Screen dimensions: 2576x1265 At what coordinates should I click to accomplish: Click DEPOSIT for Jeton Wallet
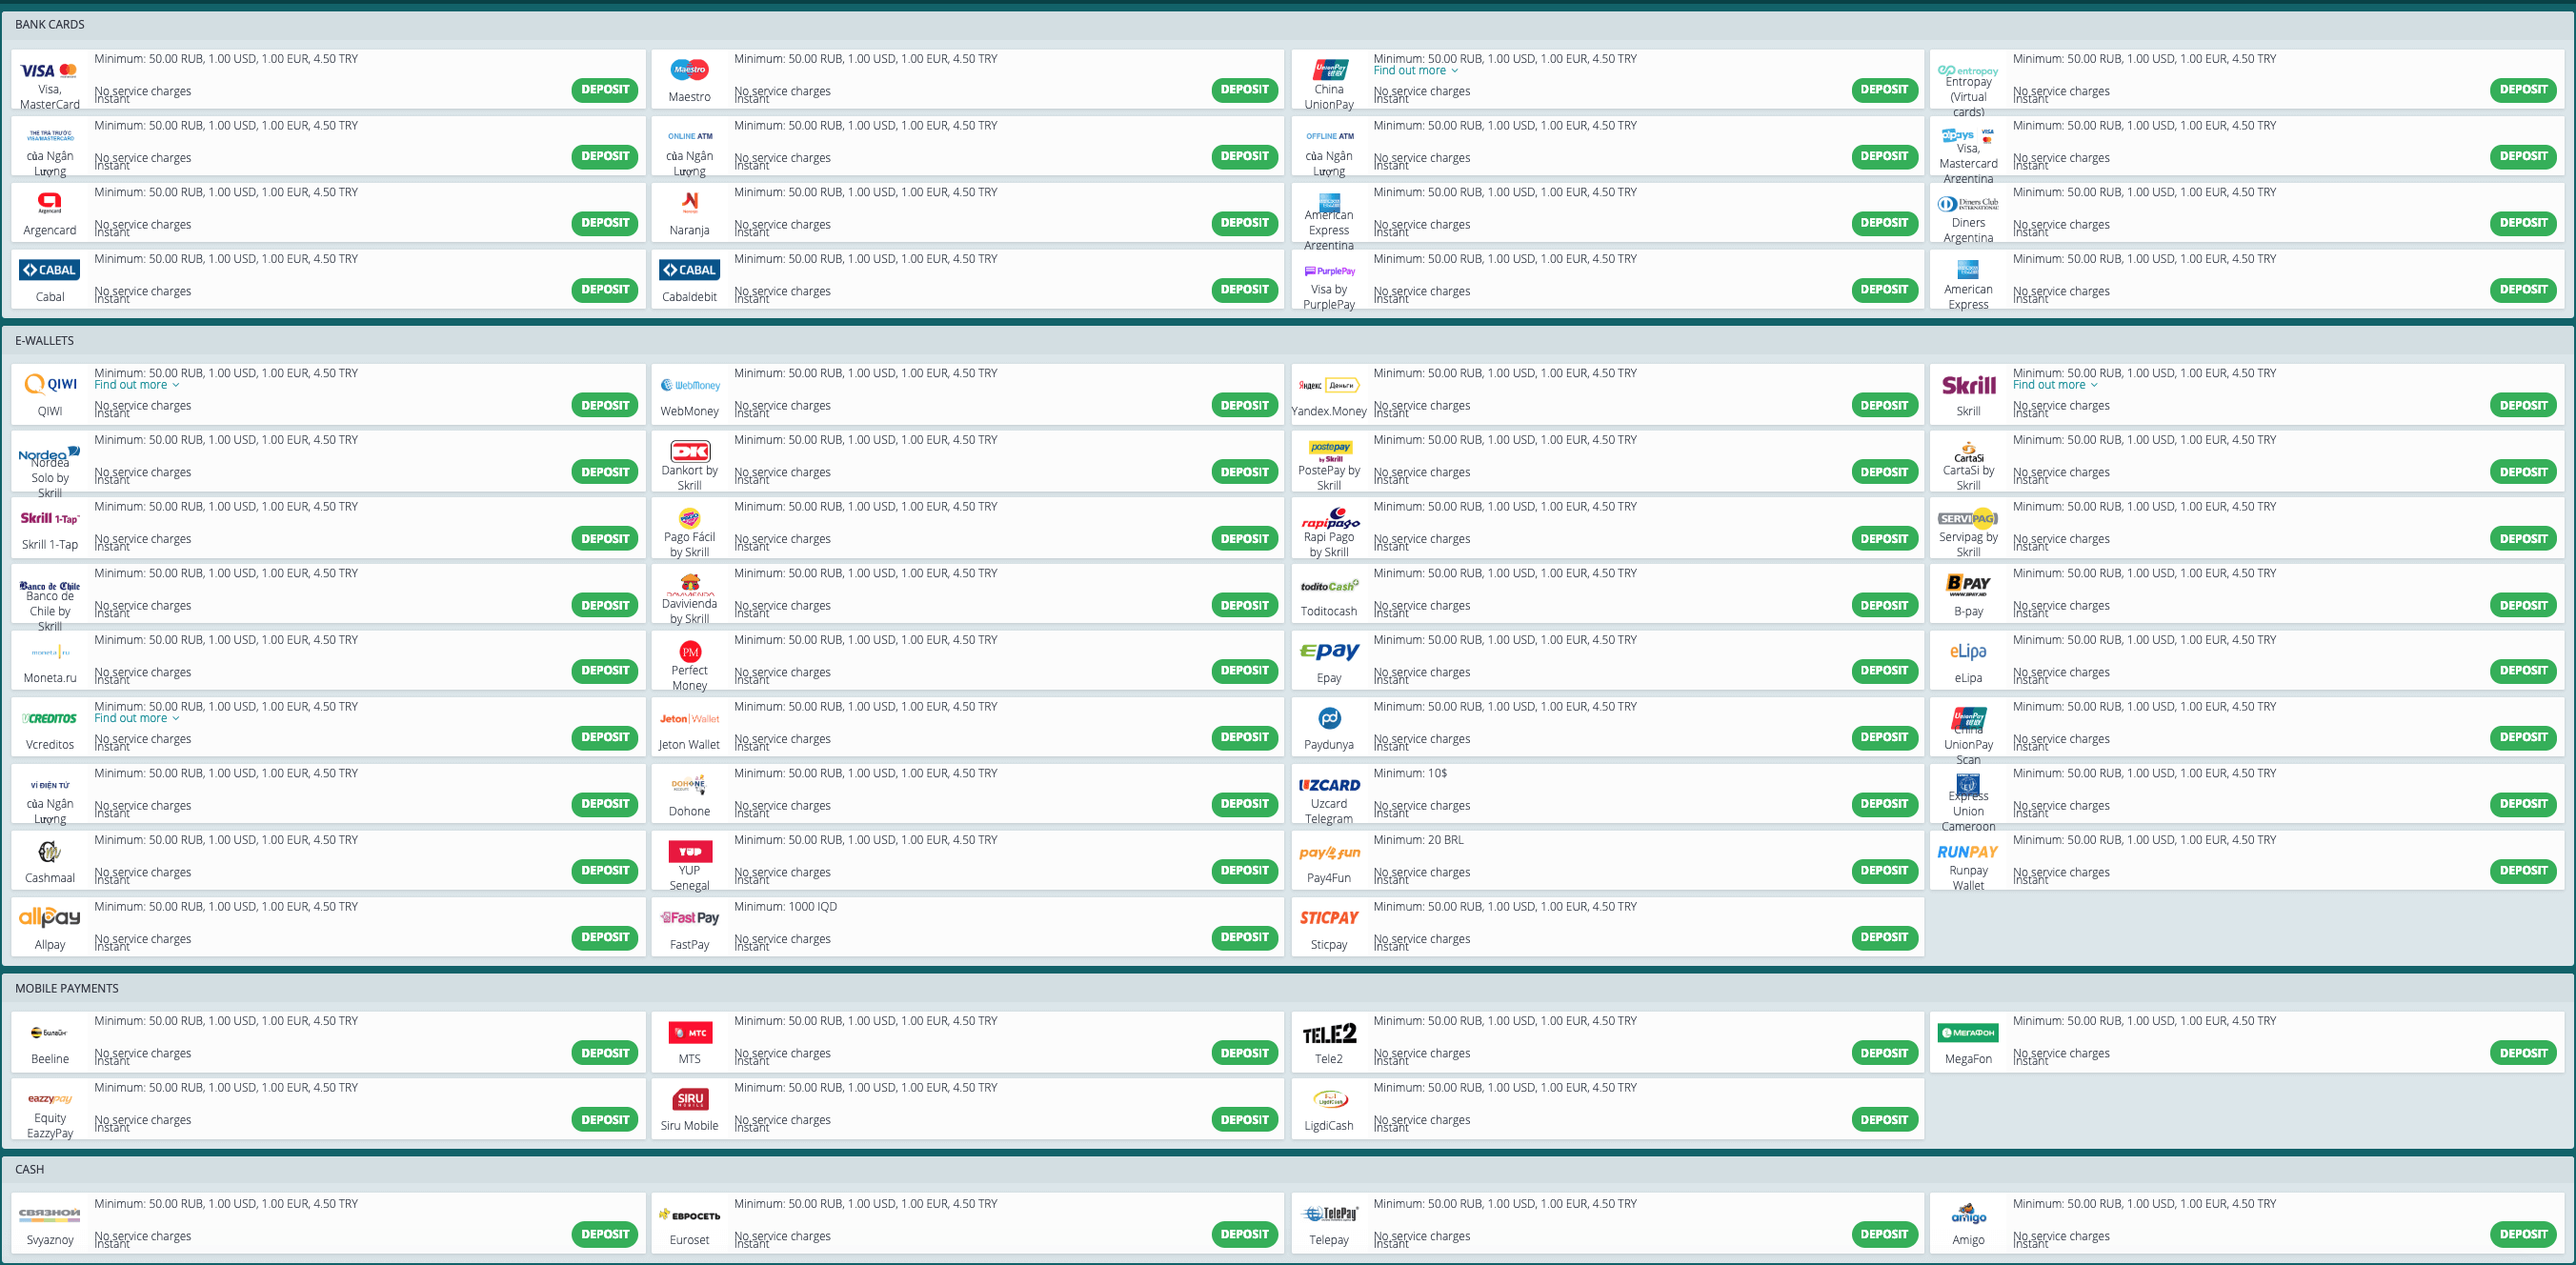point(1244,738)
